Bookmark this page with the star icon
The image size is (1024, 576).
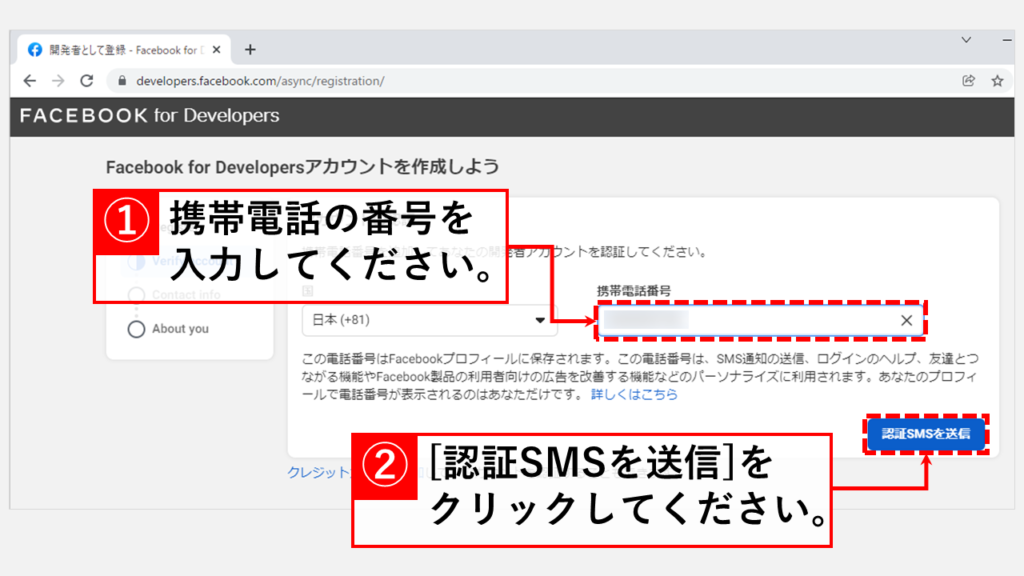click(997, 81)
